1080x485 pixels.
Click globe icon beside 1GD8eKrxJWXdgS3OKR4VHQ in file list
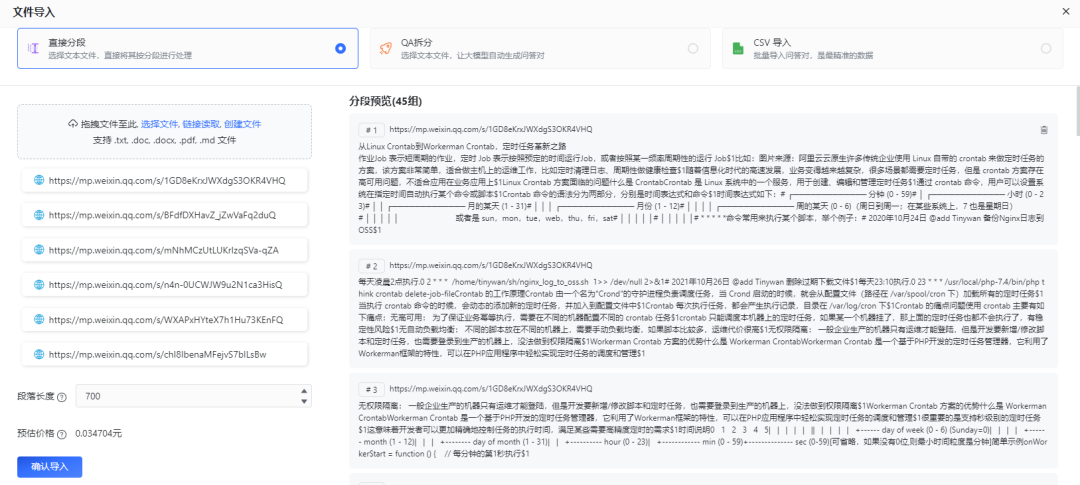39,180
